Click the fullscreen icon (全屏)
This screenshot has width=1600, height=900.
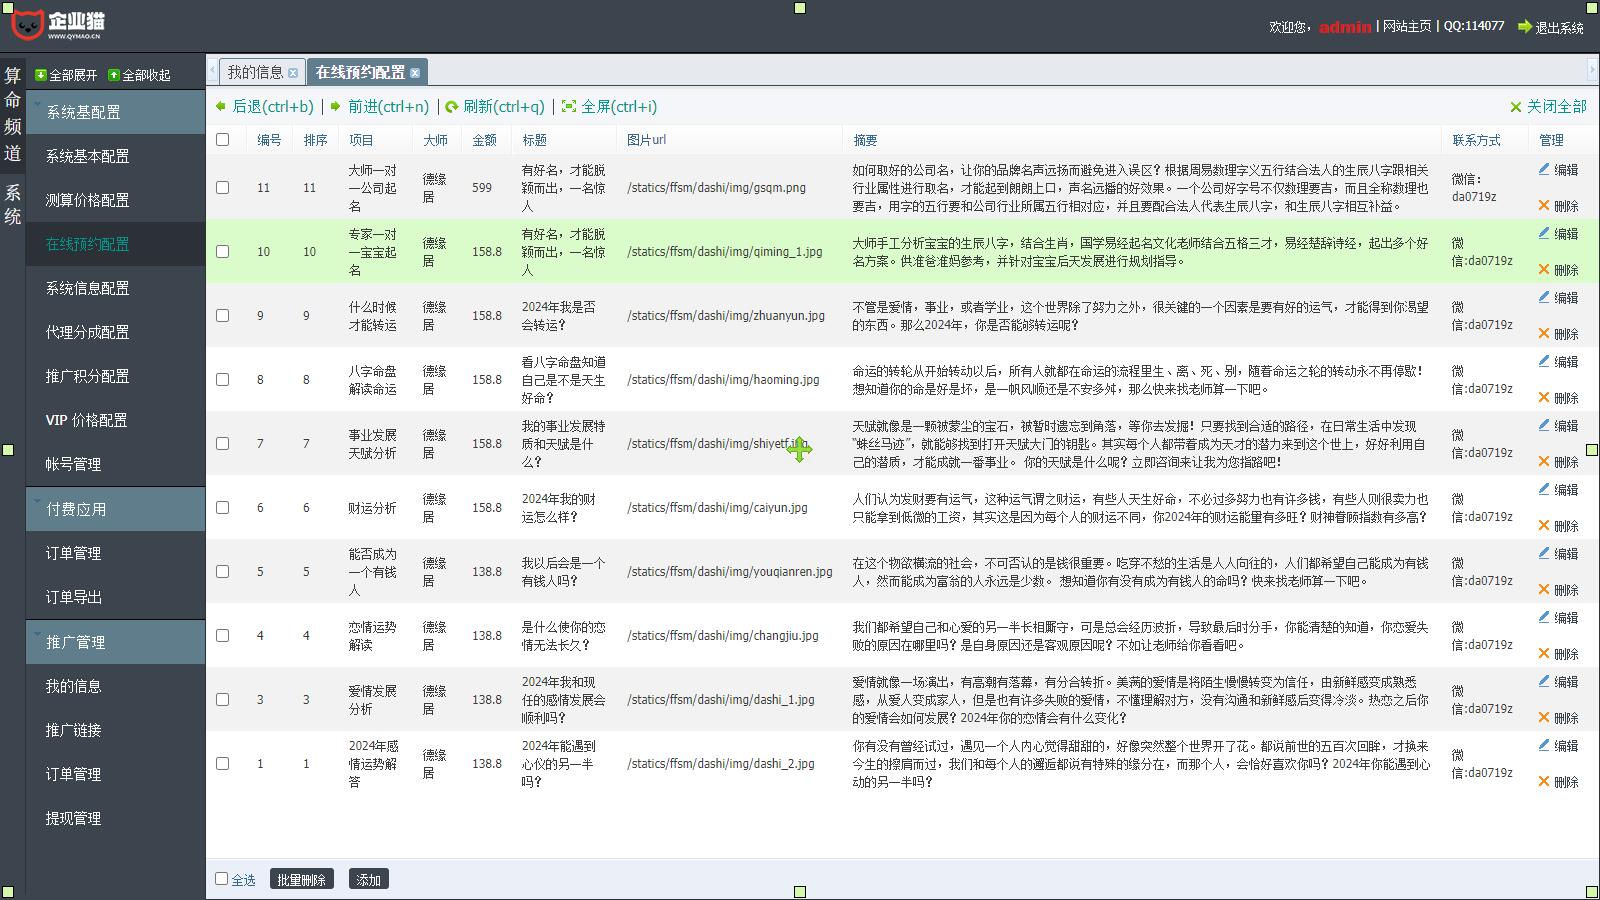coord(569,107)
